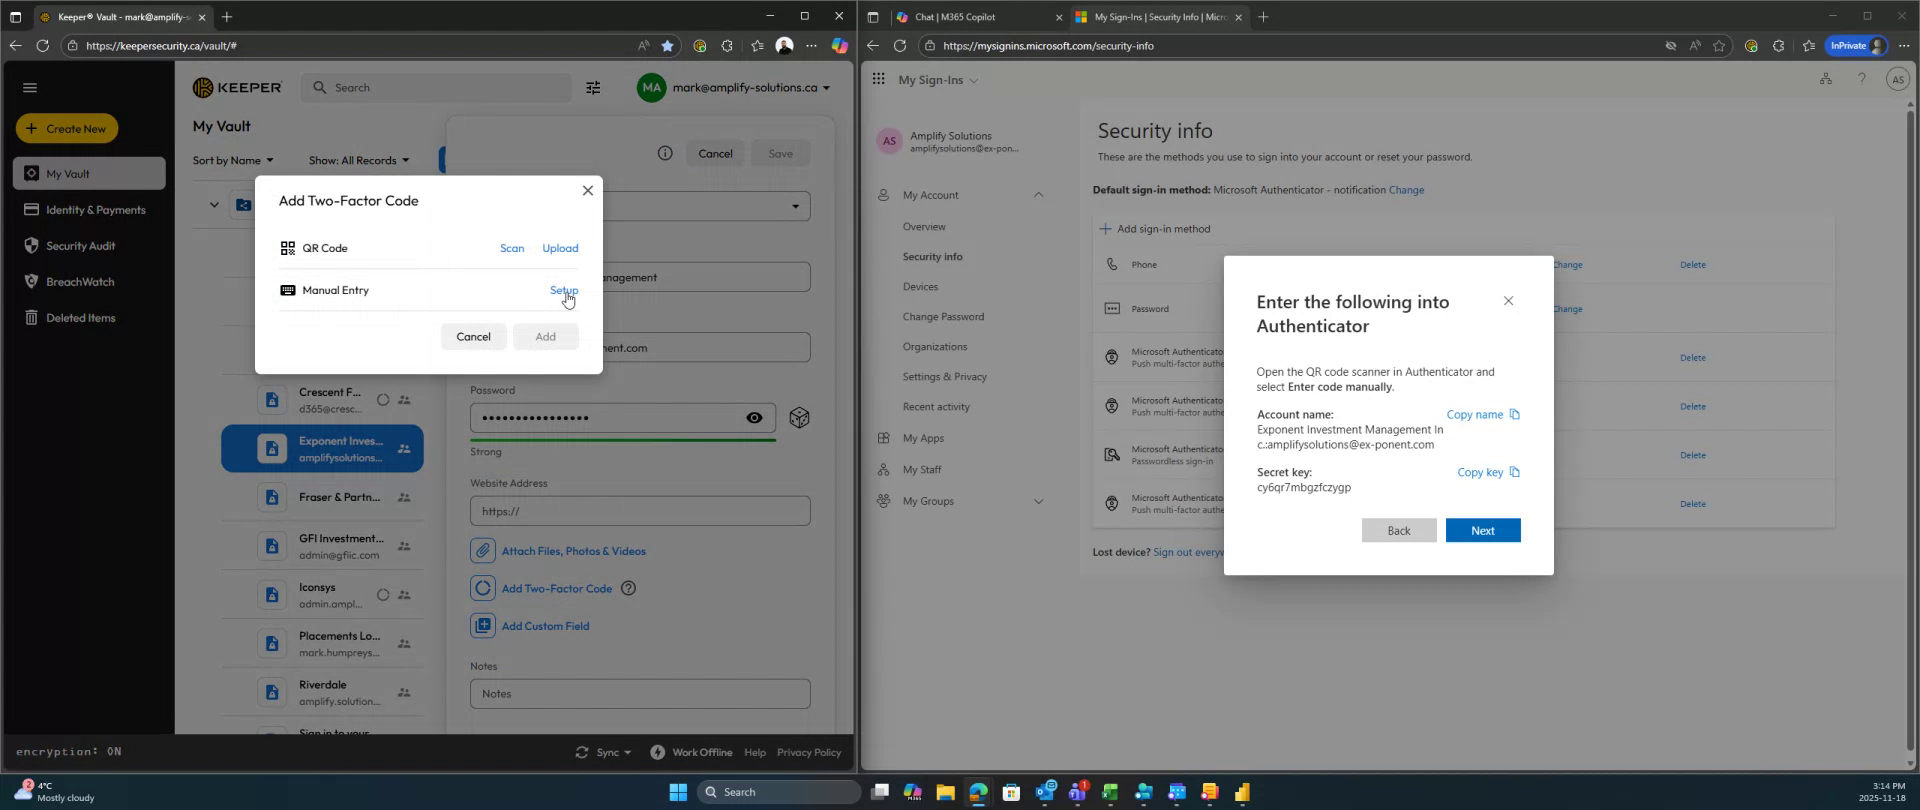The width and height of the screenshot is (1920, 810).
Task: Click Setup for Manual Entry
Action: (x=564, y=290)
